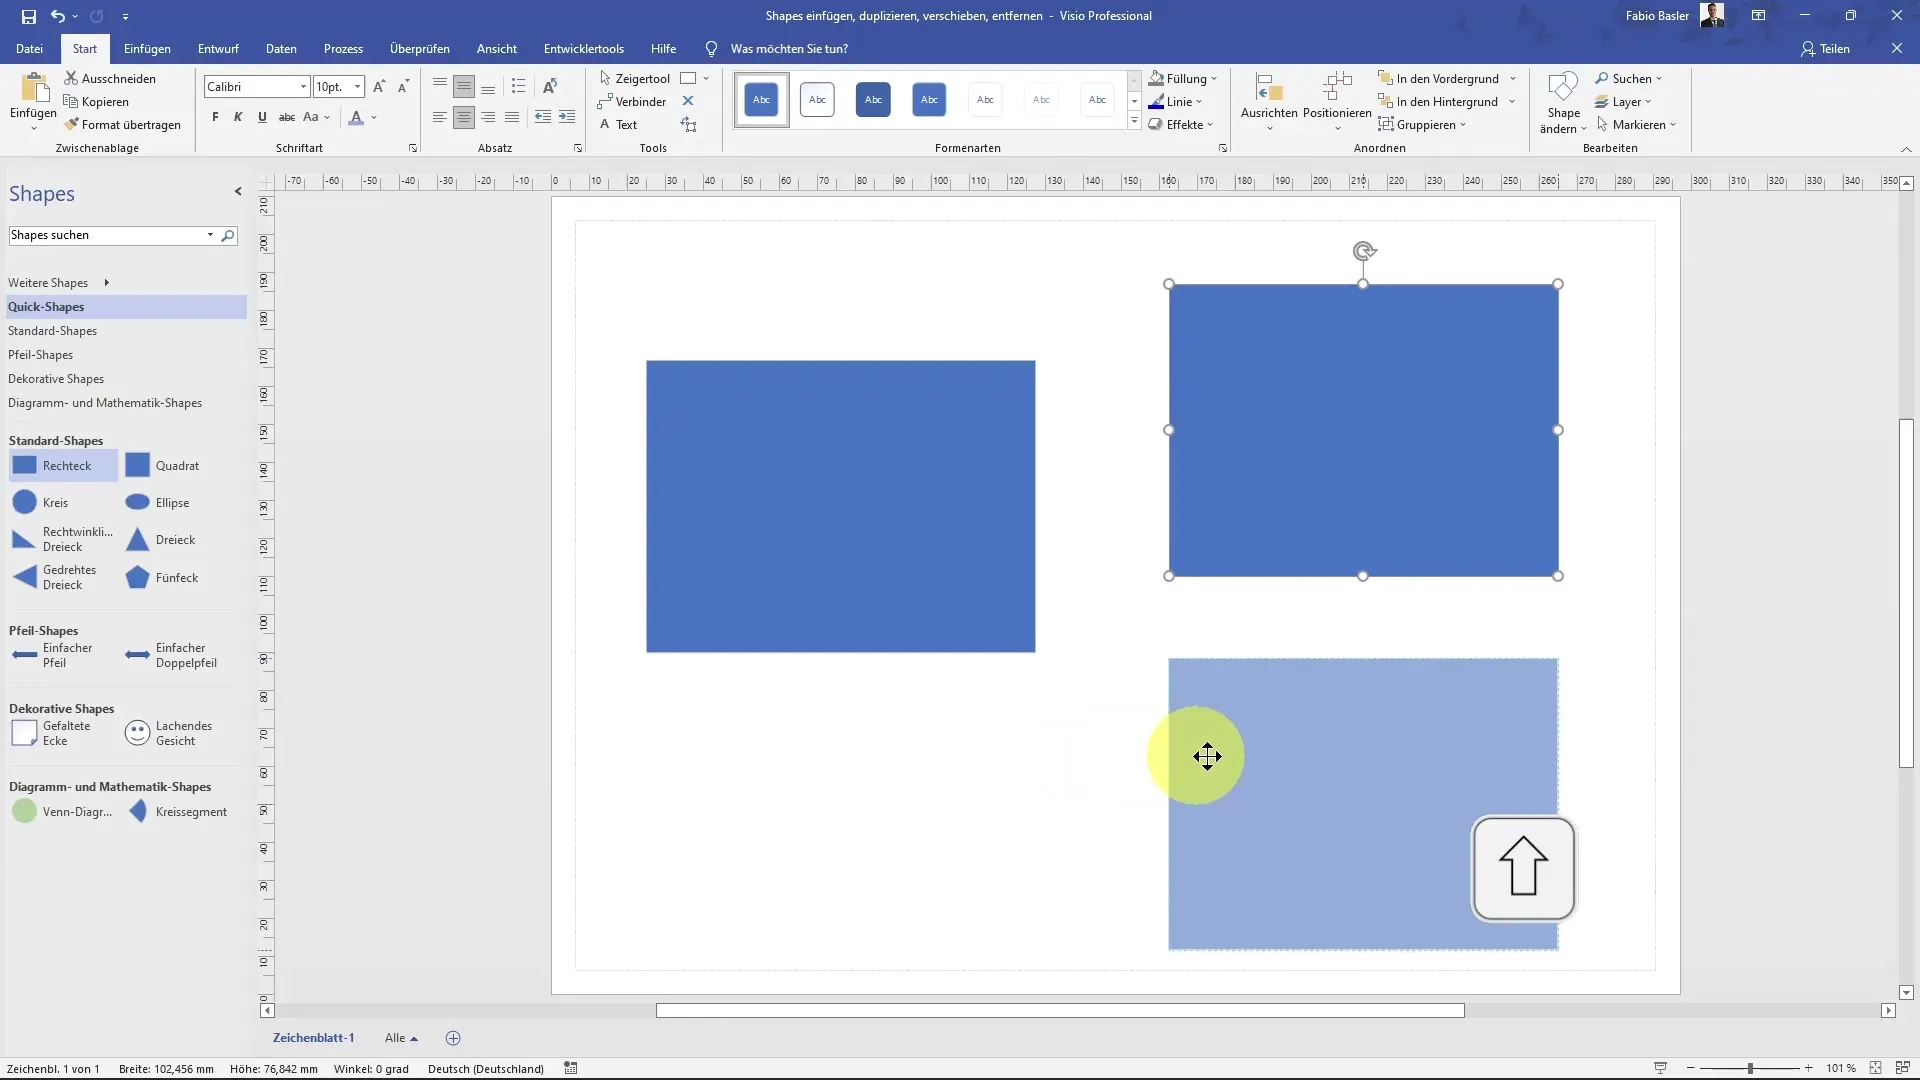Click the Einfügen clipboard icon

(33, 88)
